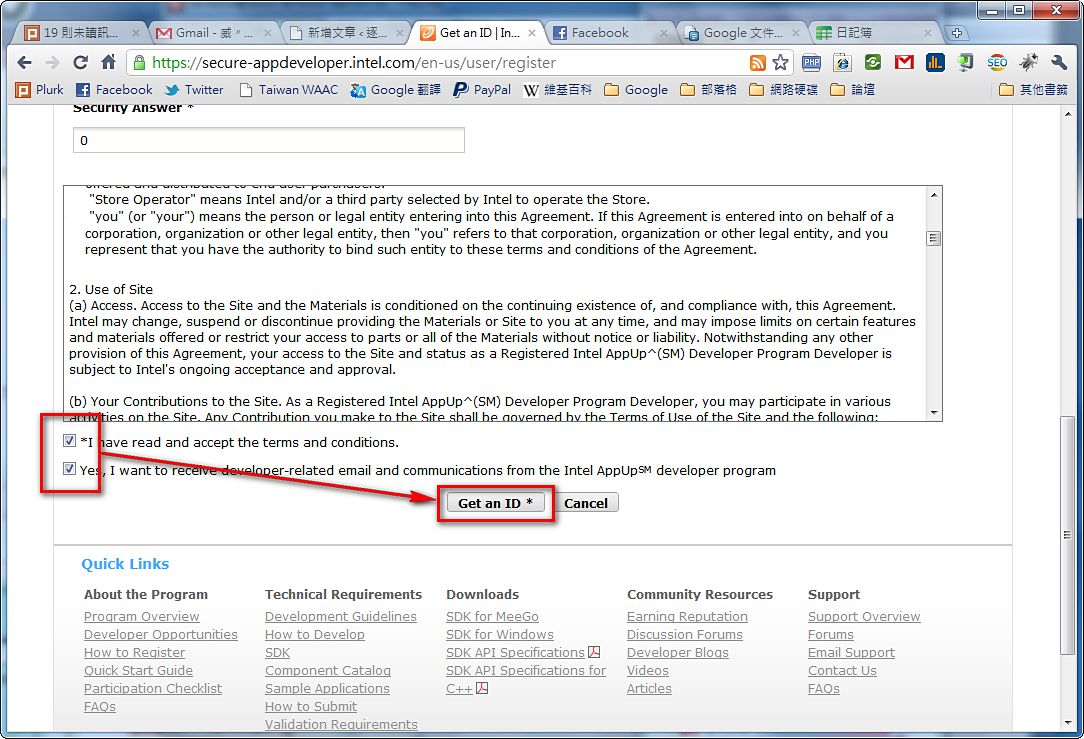Click the blue bar chart extension icon
The height and width of the screenshot is (739, 1084).
tap(935, 63)
